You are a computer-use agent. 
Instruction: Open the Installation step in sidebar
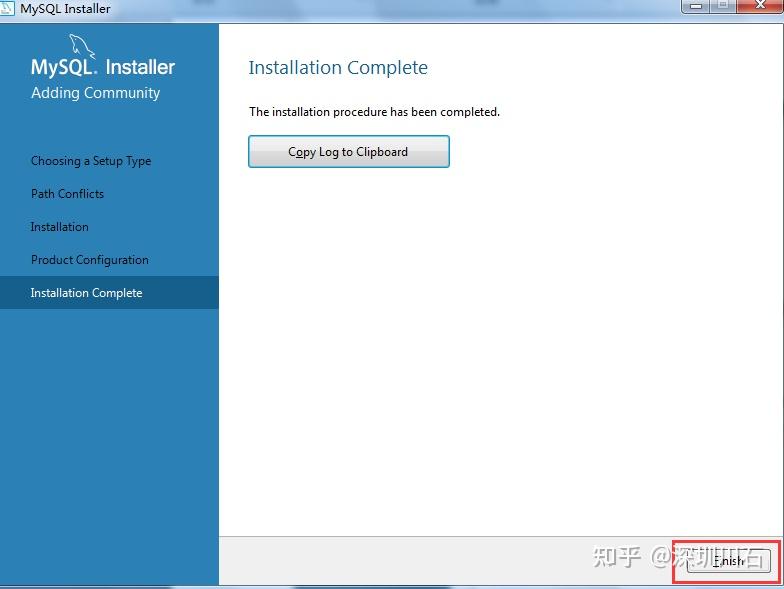click(x=60, y=227)
